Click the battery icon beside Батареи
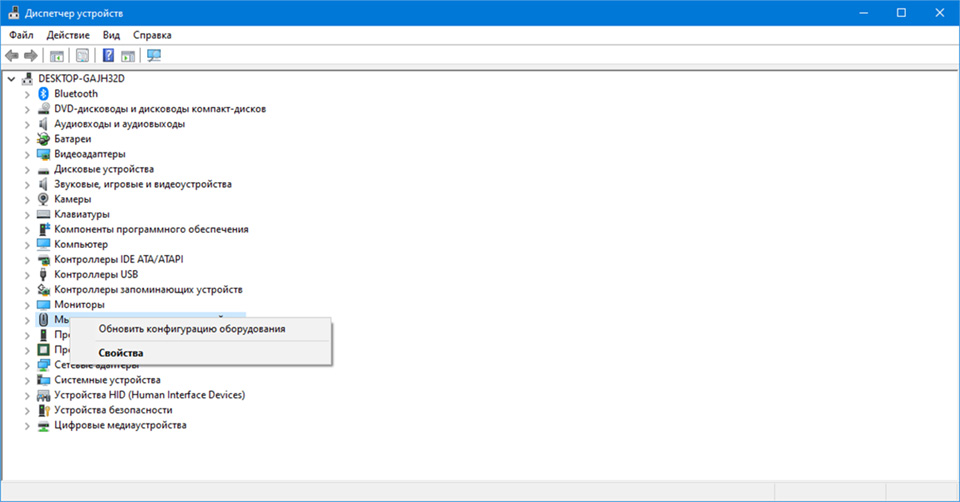The height and width of the screenshot is (502, 960). (43, 139)
